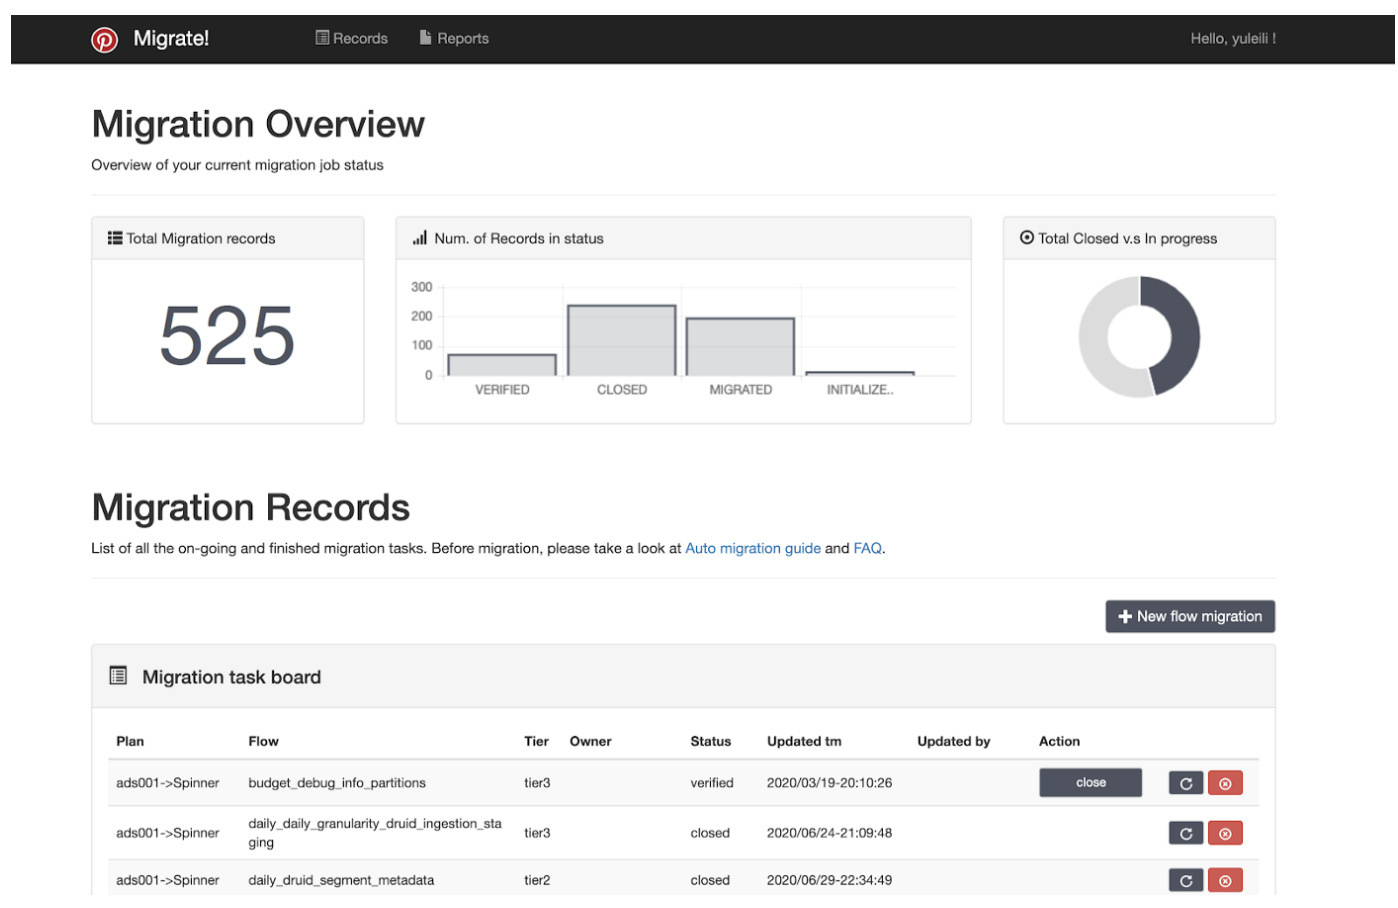The height and width of the screenshot is (908, 1398).
Task: Open the Records menu item
Action: click(x=351, y=38)
